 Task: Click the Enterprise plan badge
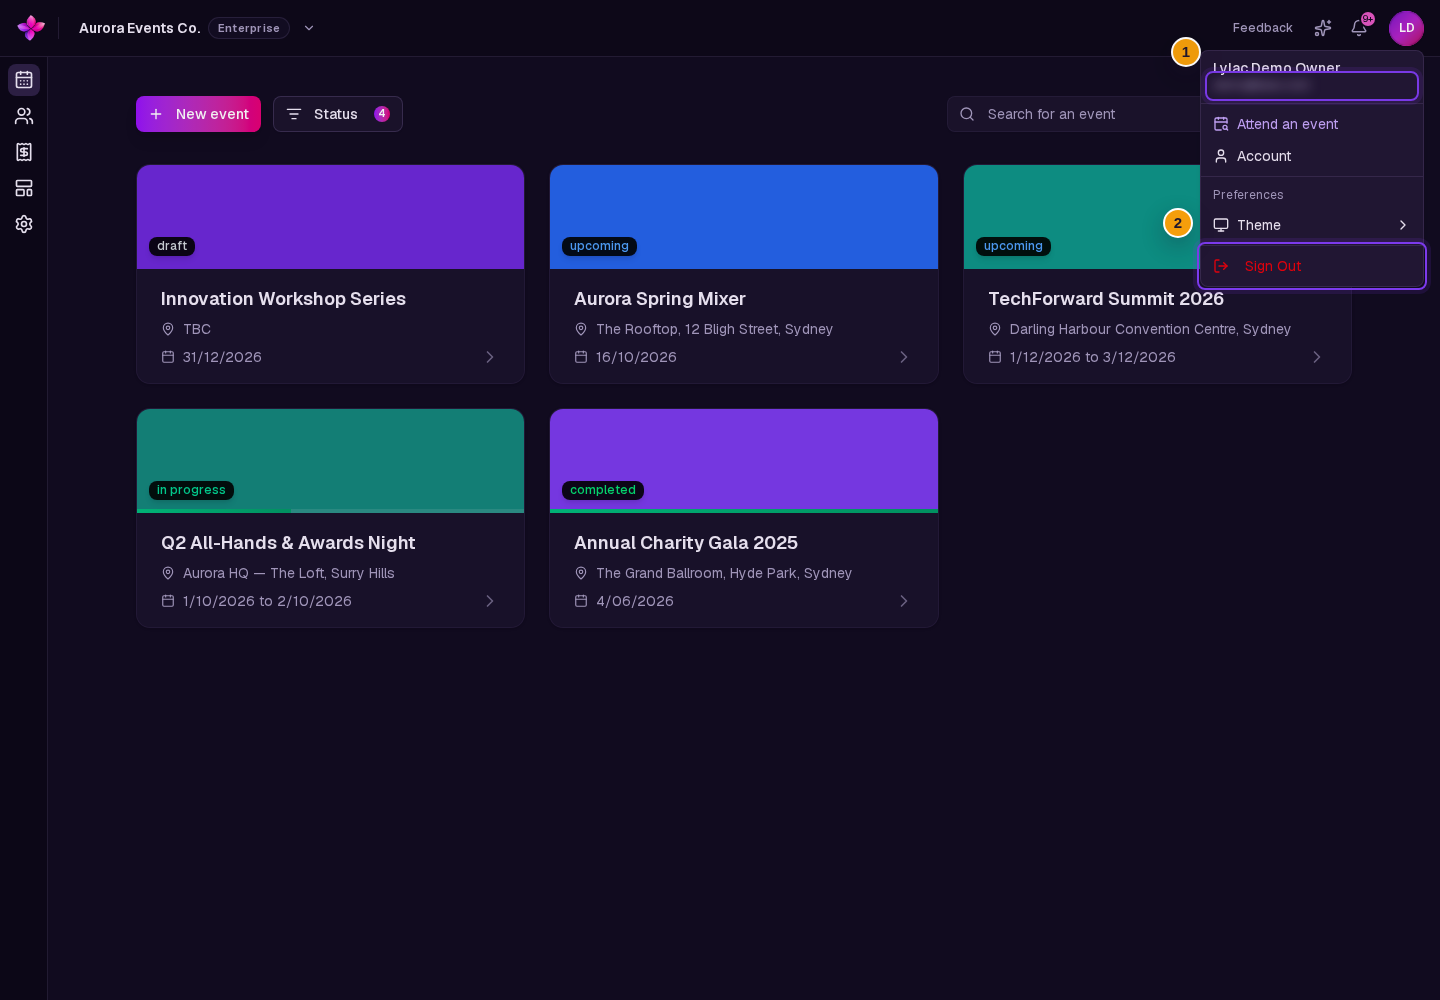pos(249,28)
